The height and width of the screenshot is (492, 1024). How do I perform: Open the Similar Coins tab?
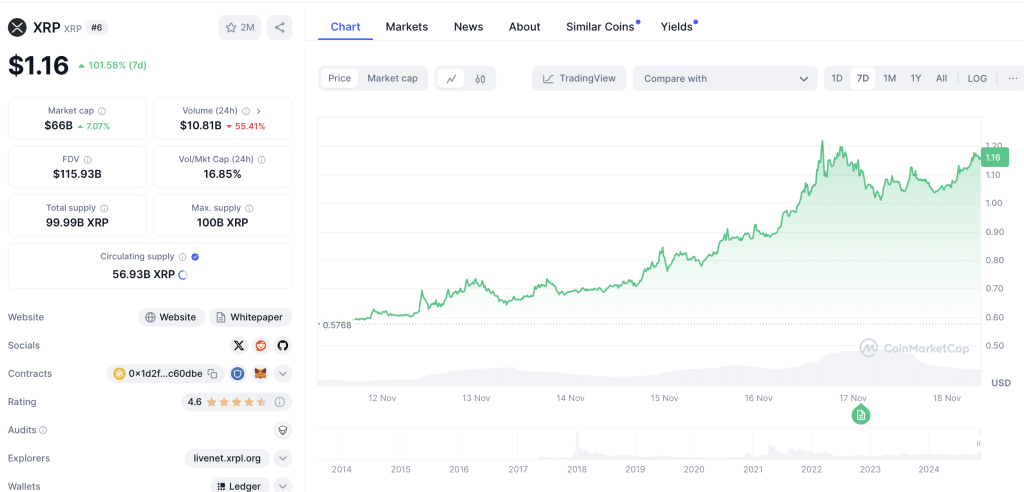pyautogui.click(x=600, y=27)
